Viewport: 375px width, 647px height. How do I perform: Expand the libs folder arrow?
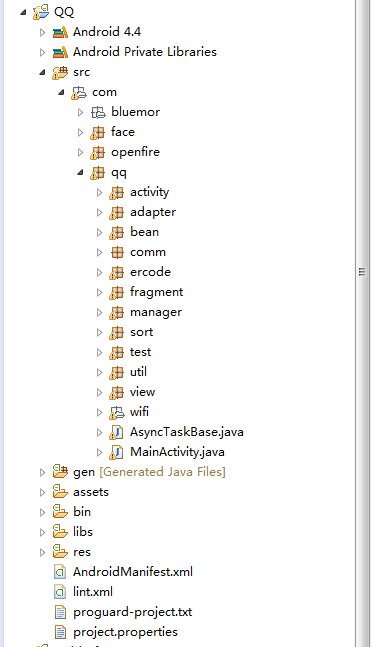[x=42, y=532]
